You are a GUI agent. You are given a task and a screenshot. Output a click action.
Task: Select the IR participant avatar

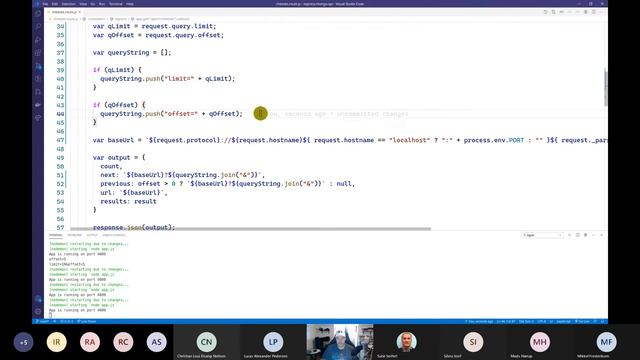(x=56, y=342)
